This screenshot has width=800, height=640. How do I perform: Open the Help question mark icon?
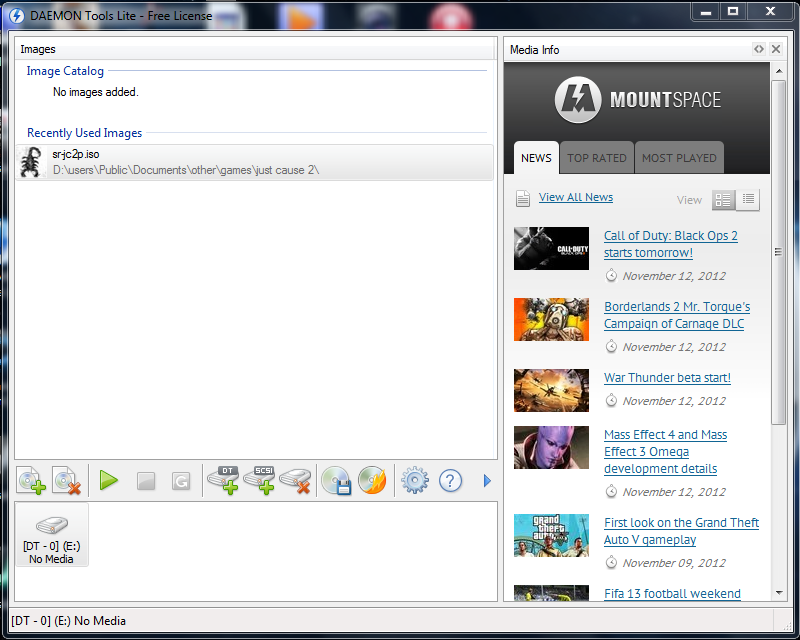[451, 481]
